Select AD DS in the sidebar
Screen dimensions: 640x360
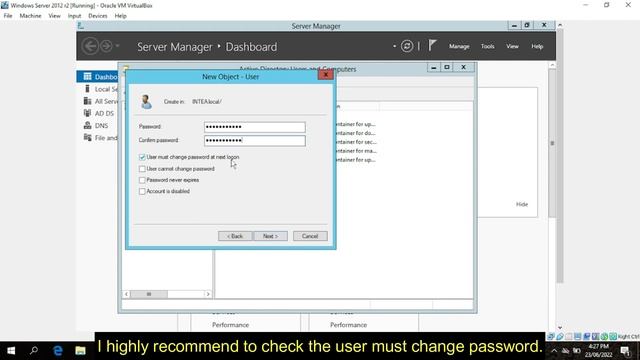99,113
